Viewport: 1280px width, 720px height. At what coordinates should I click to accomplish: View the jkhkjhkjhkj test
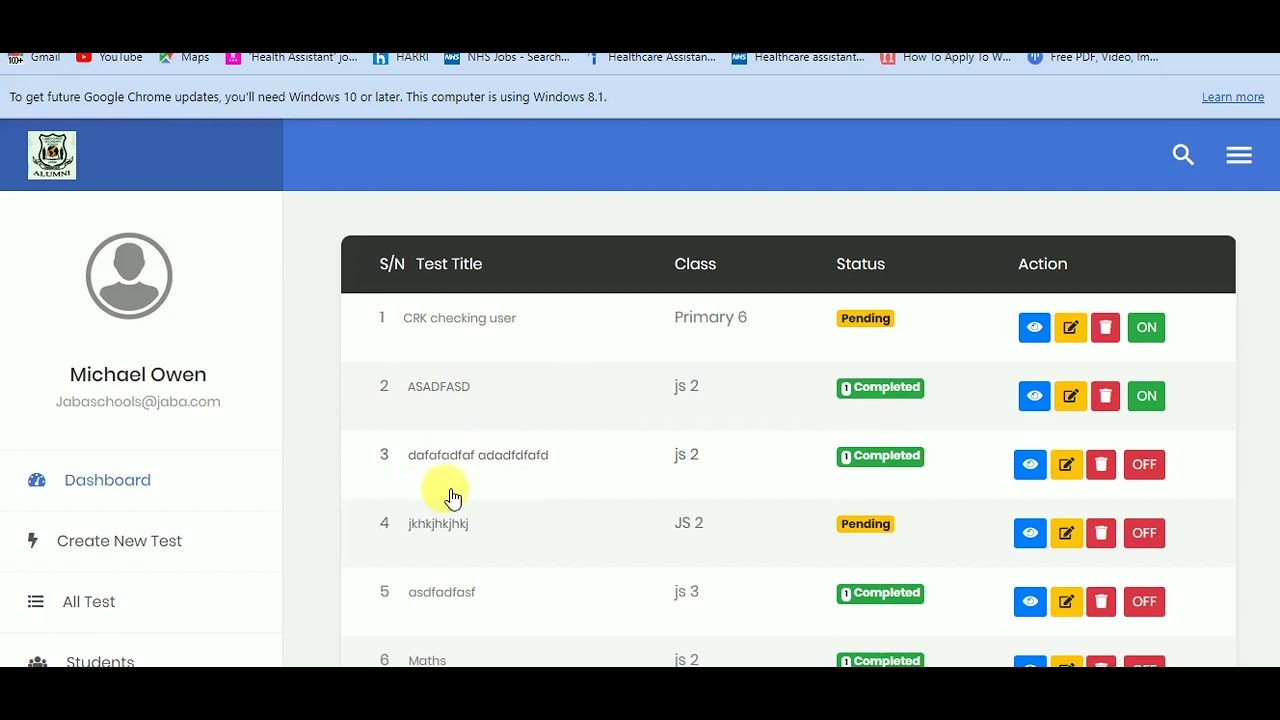[1030, 533]
